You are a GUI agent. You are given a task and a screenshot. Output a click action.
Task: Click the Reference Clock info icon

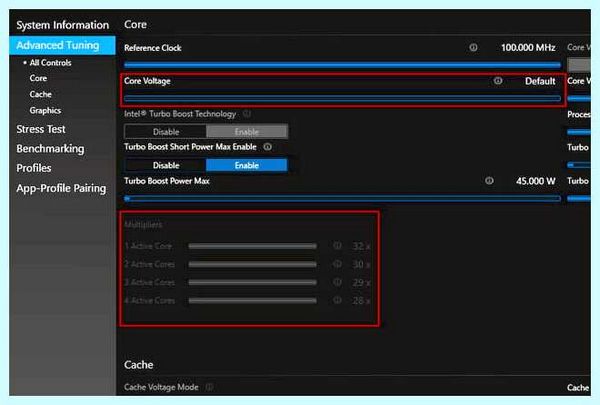473,47
